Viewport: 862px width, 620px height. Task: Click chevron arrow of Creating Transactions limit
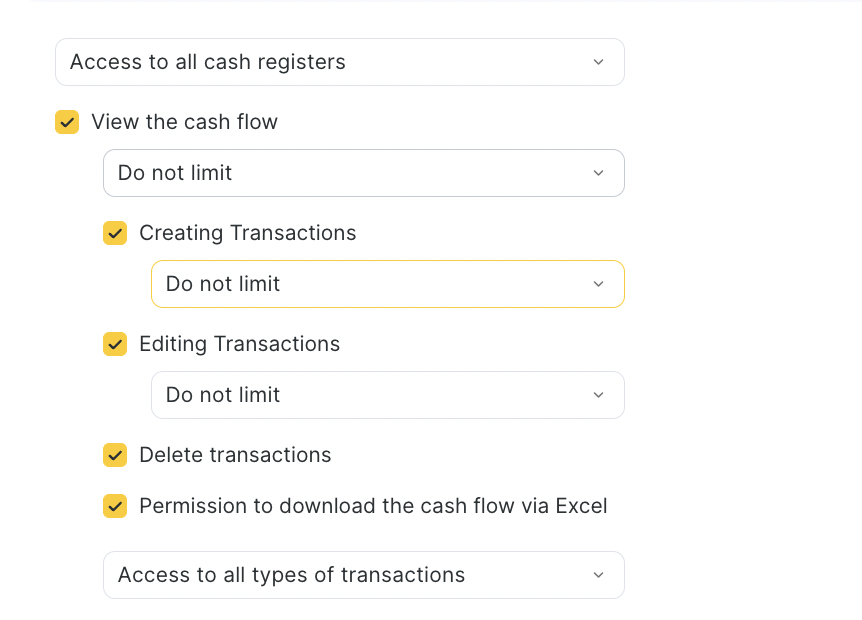point(598,284)
